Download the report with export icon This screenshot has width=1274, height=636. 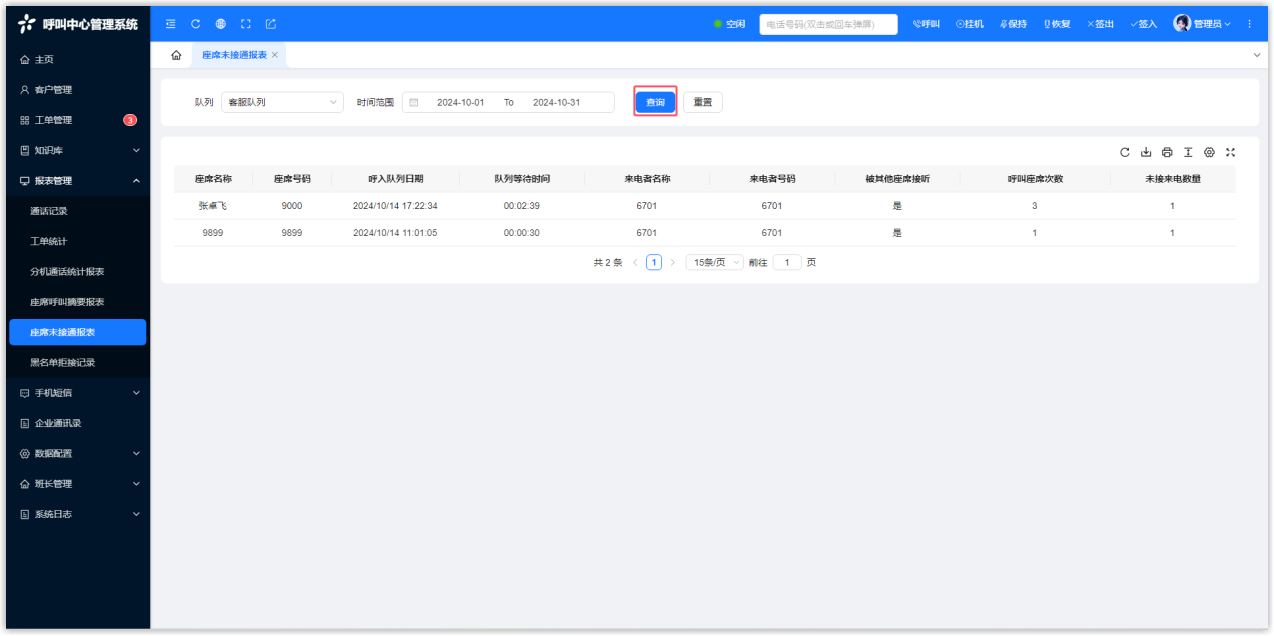1146,152
